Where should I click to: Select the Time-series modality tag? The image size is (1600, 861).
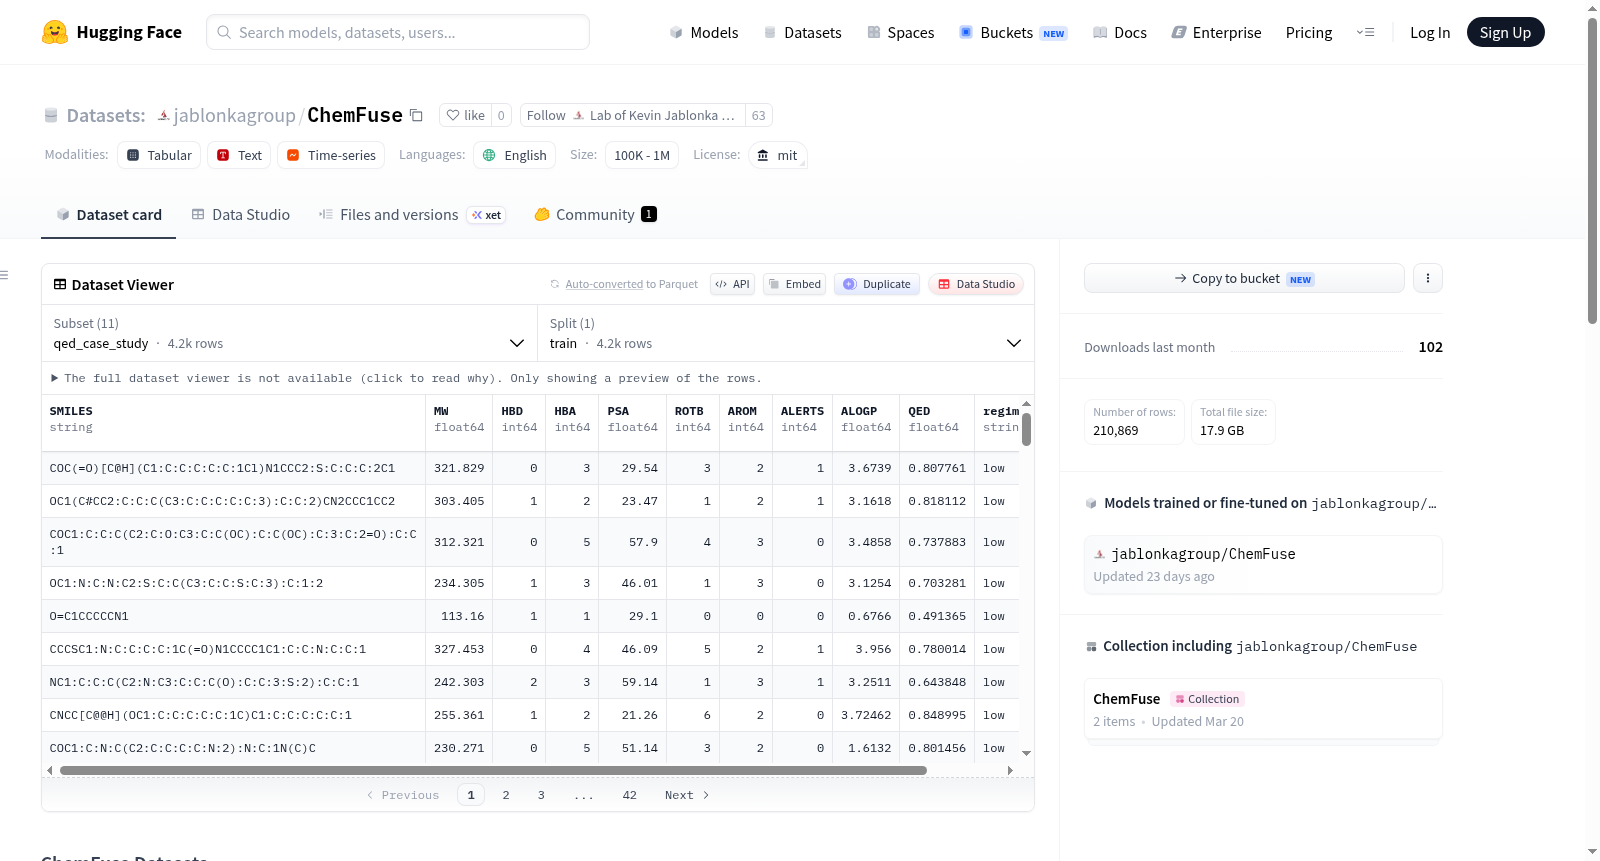[x=331, y=155]
